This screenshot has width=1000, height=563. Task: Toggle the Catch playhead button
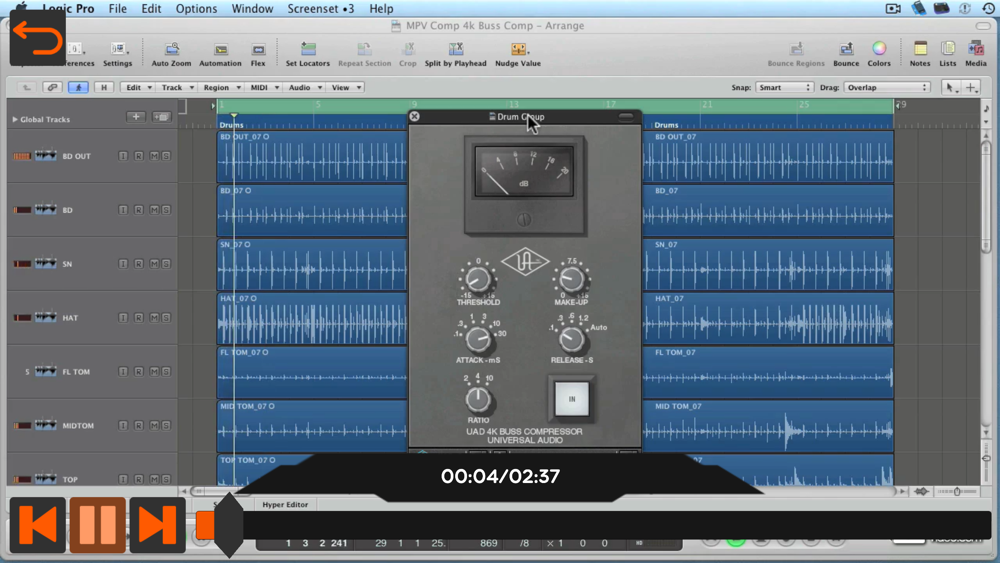[78, 87]
